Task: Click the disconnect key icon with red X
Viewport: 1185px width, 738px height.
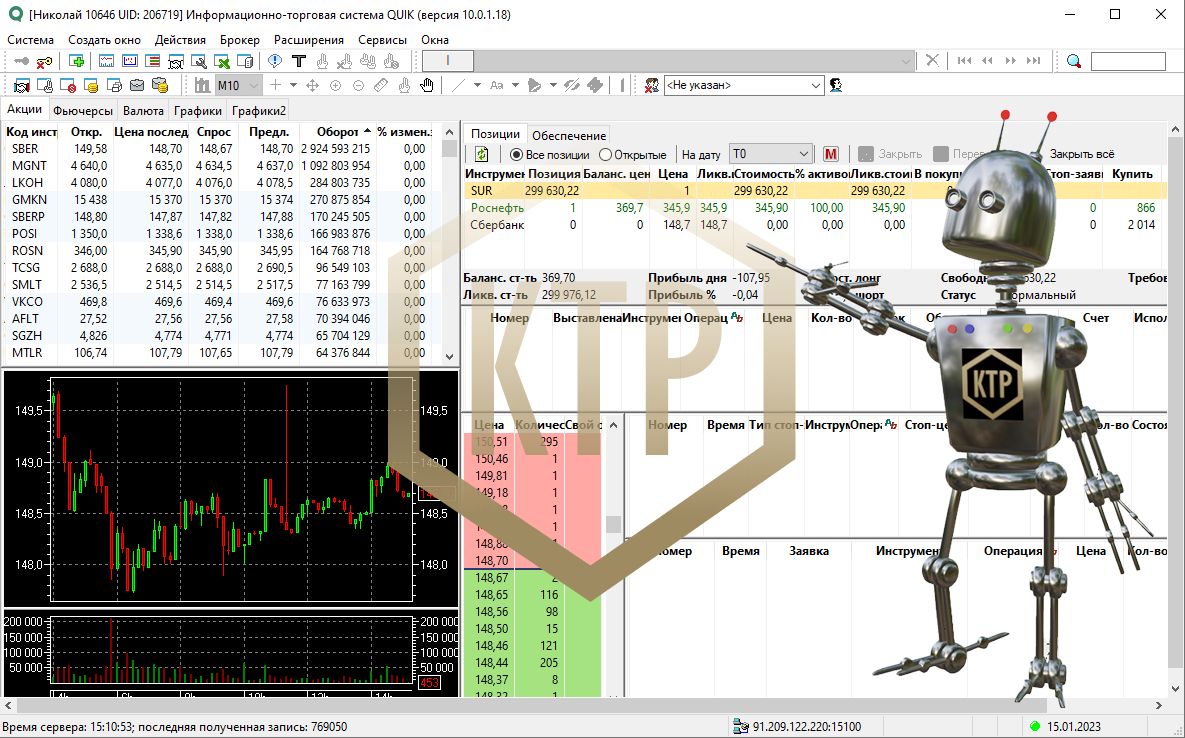Action: (x=45, y=61)
